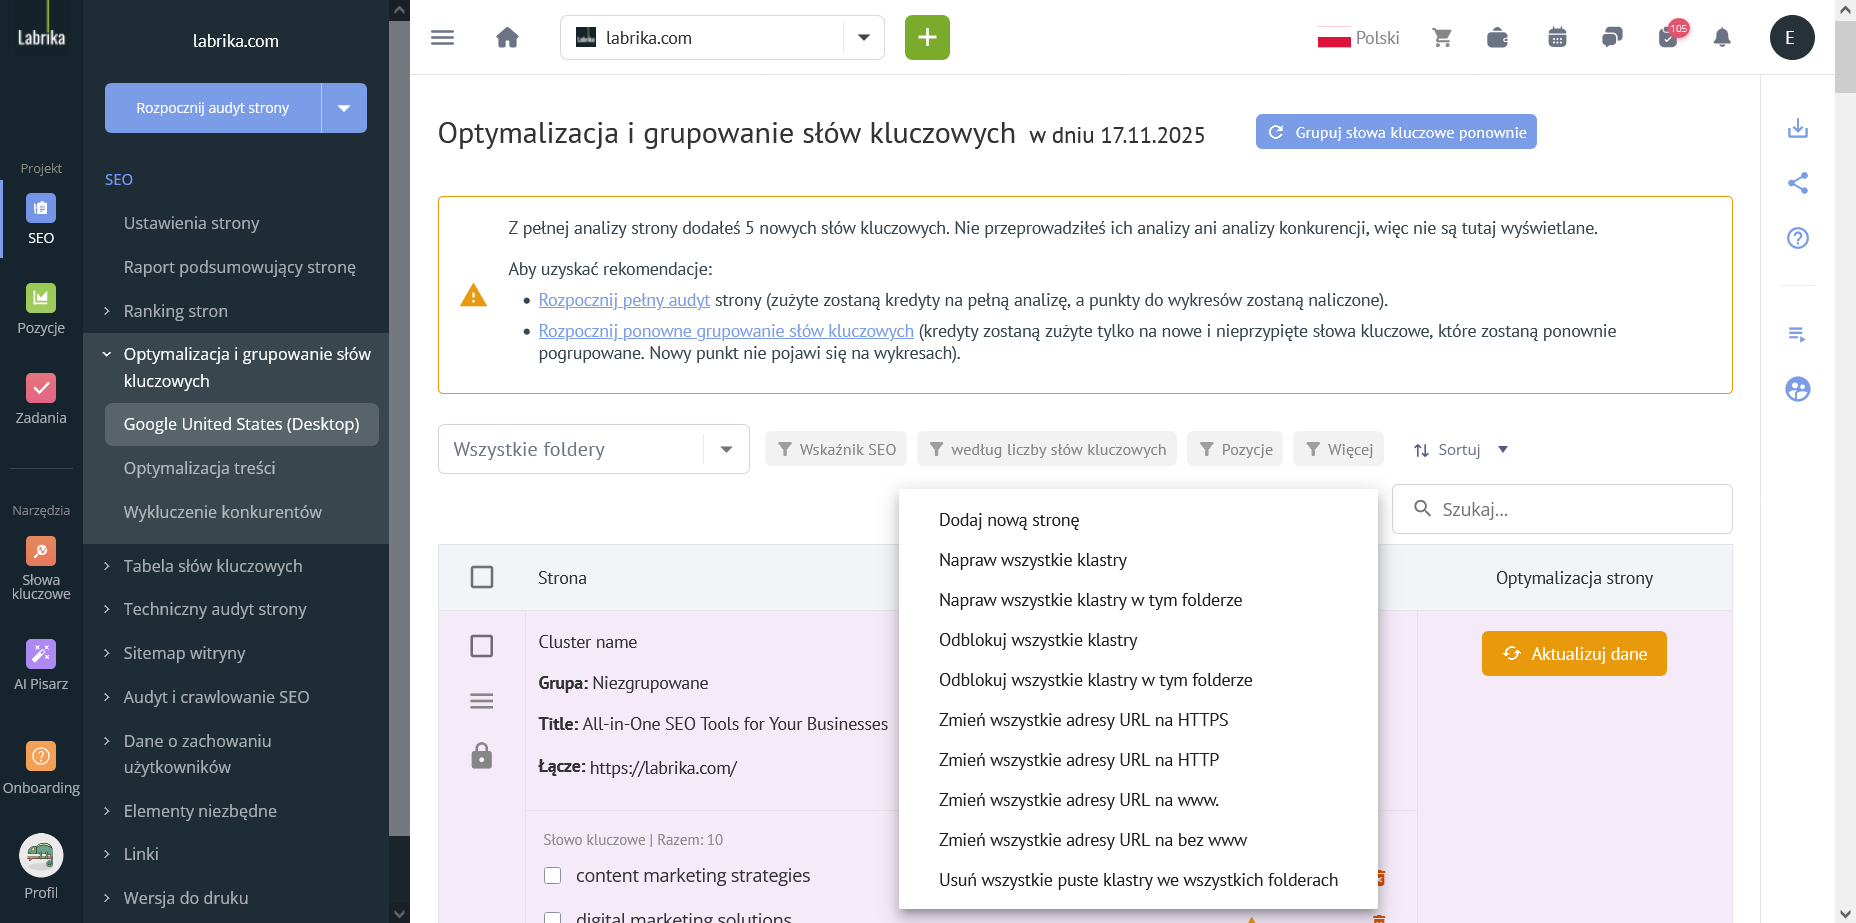Screen dimensions: 1856x923
Task: Check the select-all checkbox in table header
Action: click(x=482, y=577)
